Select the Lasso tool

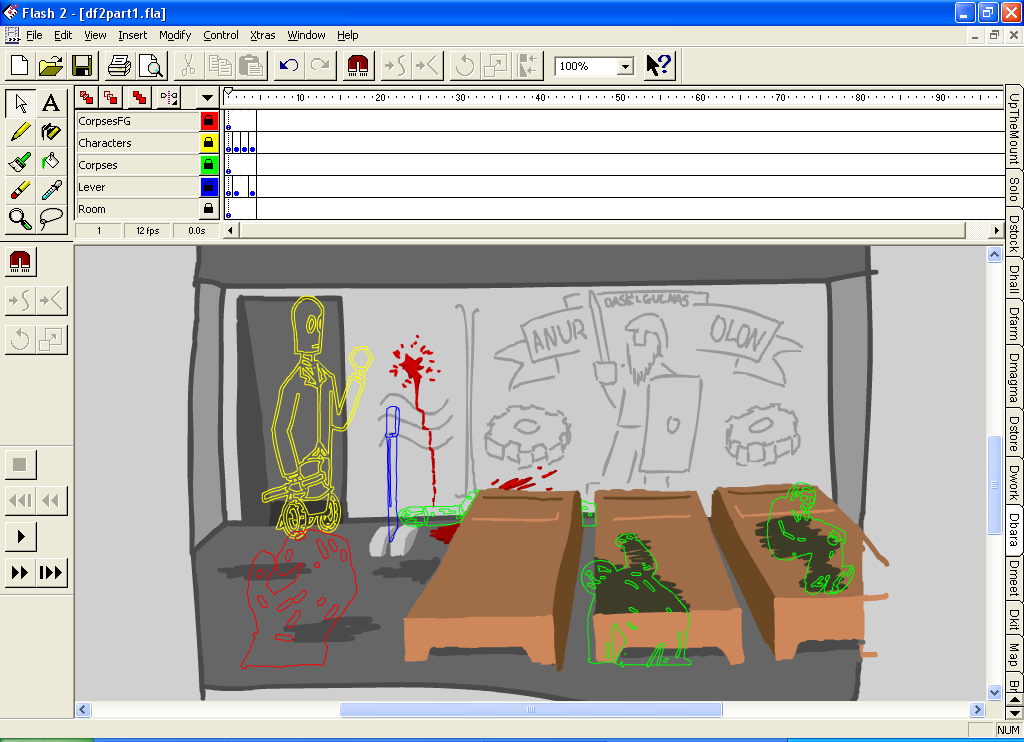(x=51, y=218)
